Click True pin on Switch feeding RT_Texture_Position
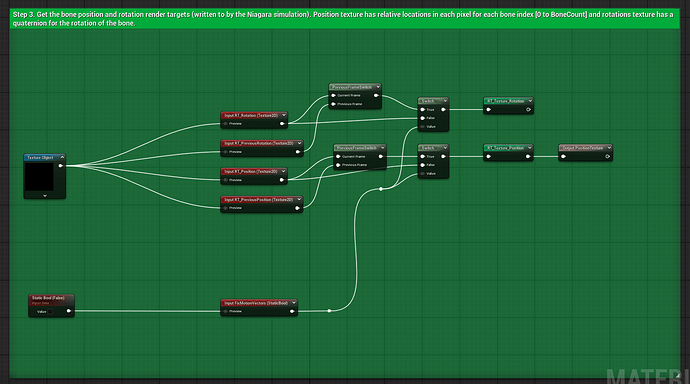 pyautogui.click(x=423, y=157)
